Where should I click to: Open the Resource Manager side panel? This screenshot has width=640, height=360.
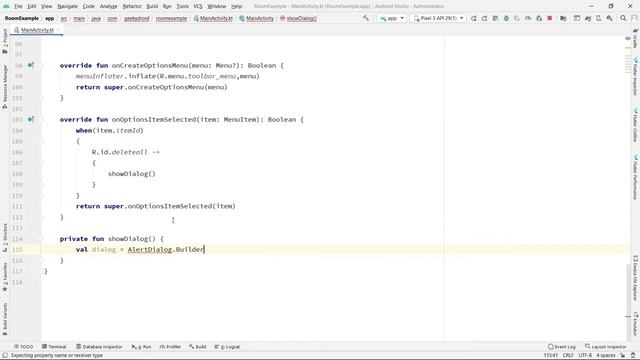point(5,87)
